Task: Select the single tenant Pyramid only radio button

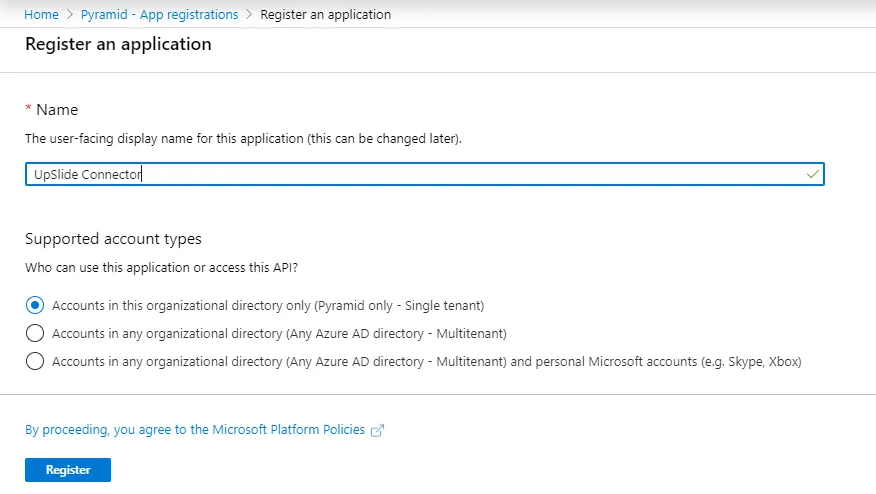Action: (35, 305)
